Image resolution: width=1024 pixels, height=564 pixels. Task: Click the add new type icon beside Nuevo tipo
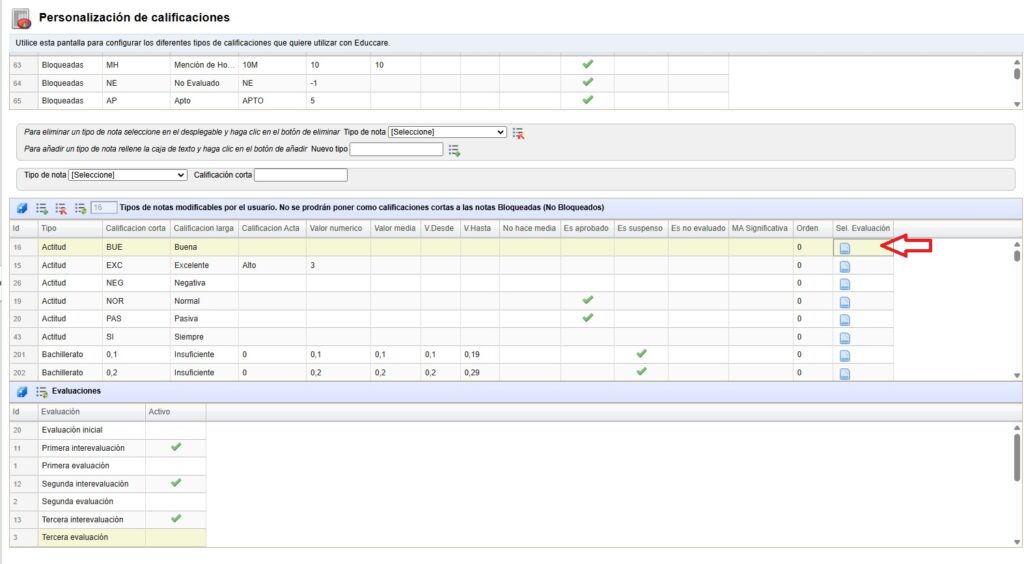(x=454, y=150)
